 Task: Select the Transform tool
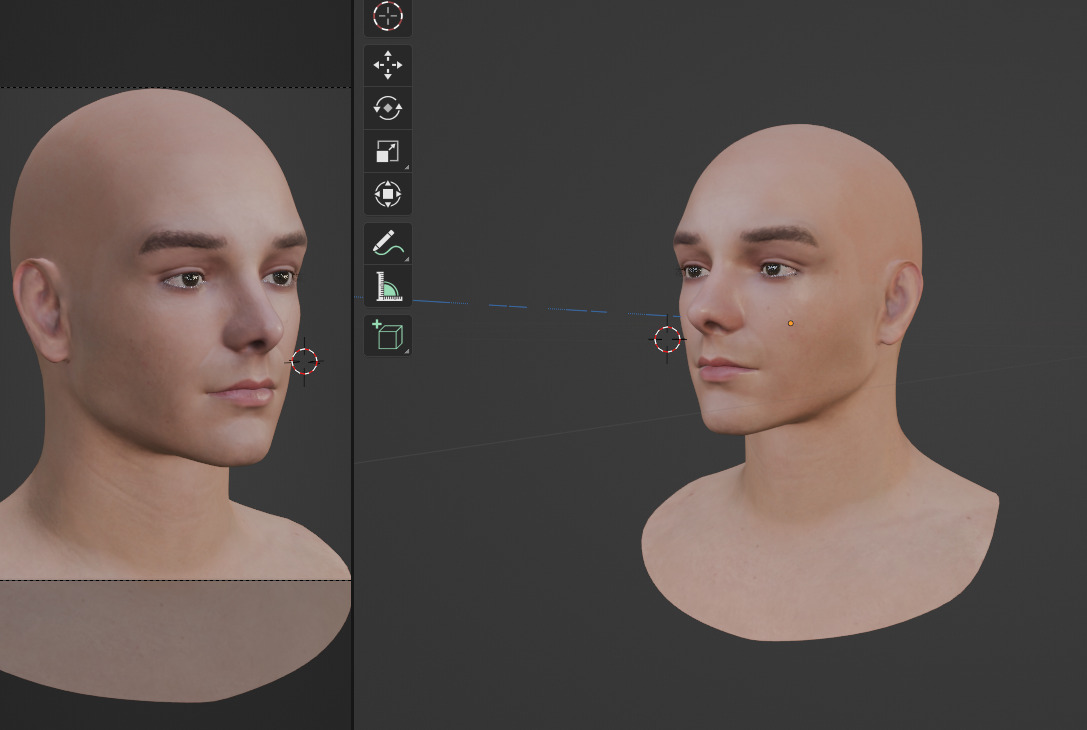coord(388,194)
